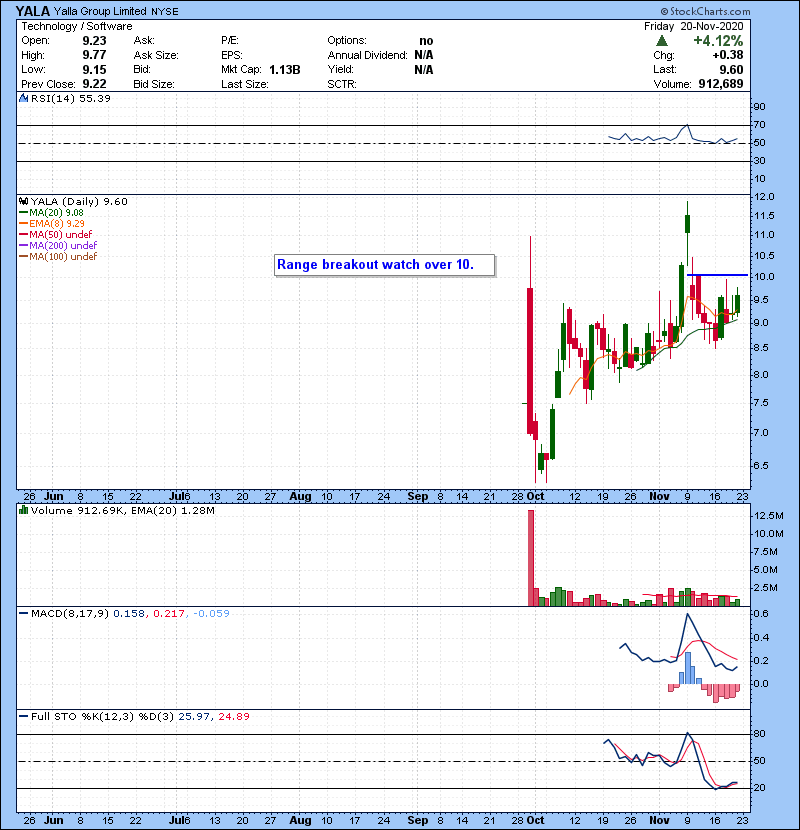Click the tallest red volume bar in early October
Viewport: 800px width, 830px height.
point(531,558)
